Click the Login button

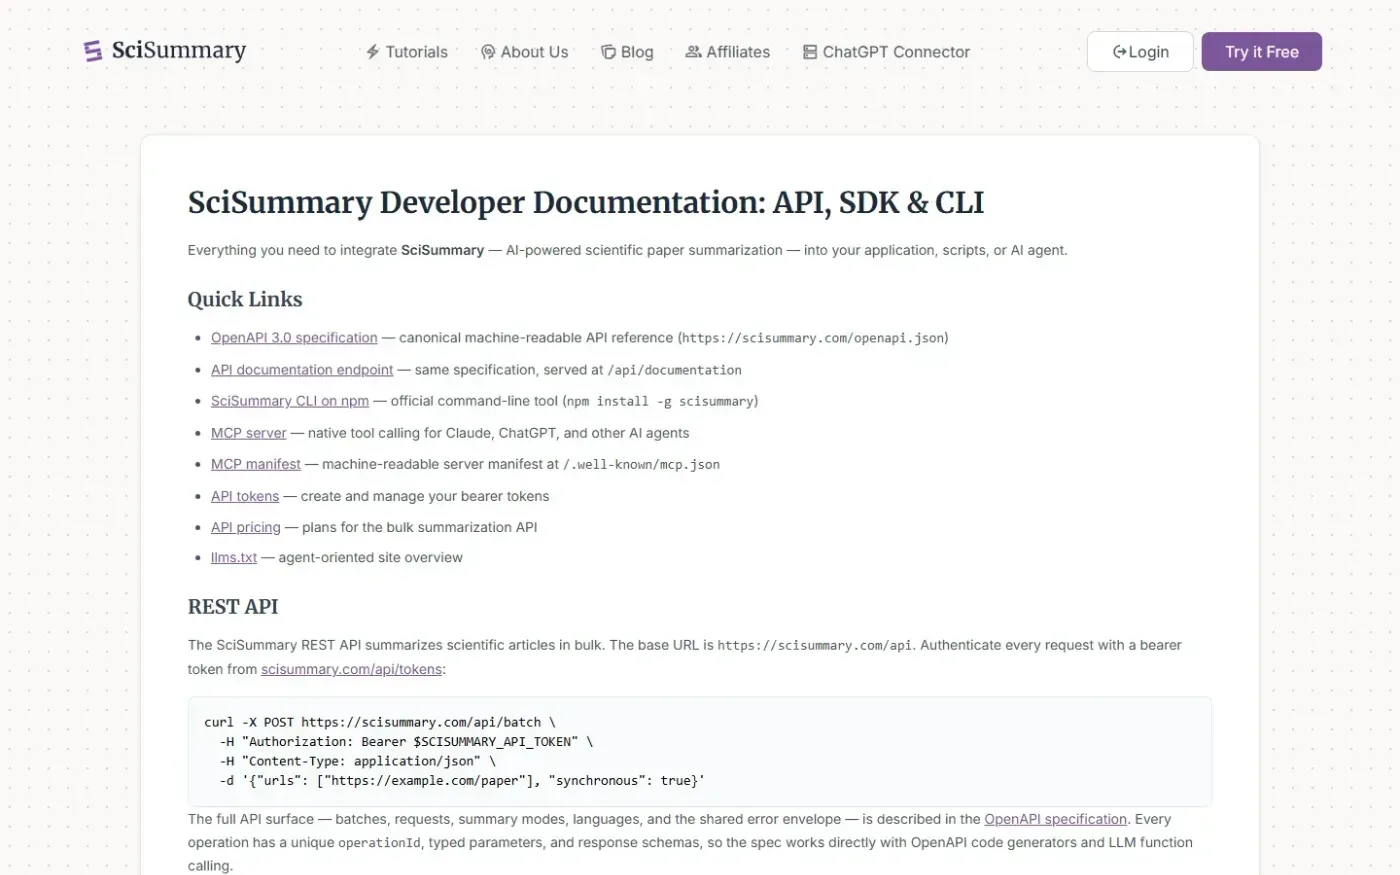(1140, 52)
